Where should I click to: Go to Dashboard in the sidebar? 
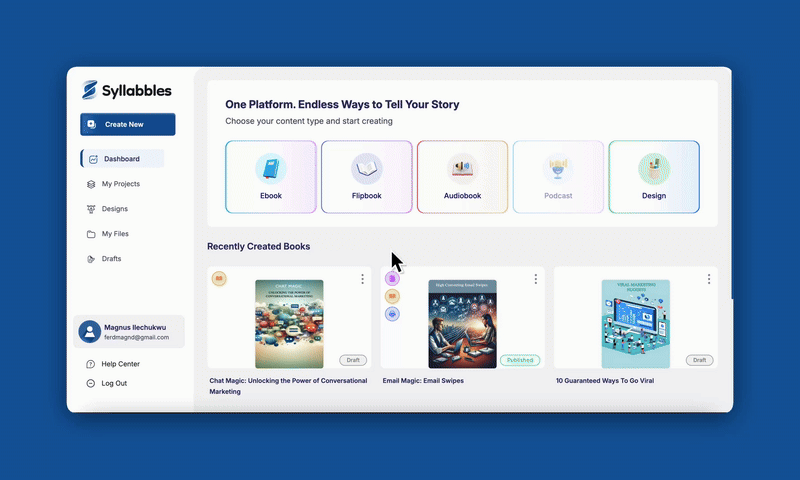click(x=122, y=159)
